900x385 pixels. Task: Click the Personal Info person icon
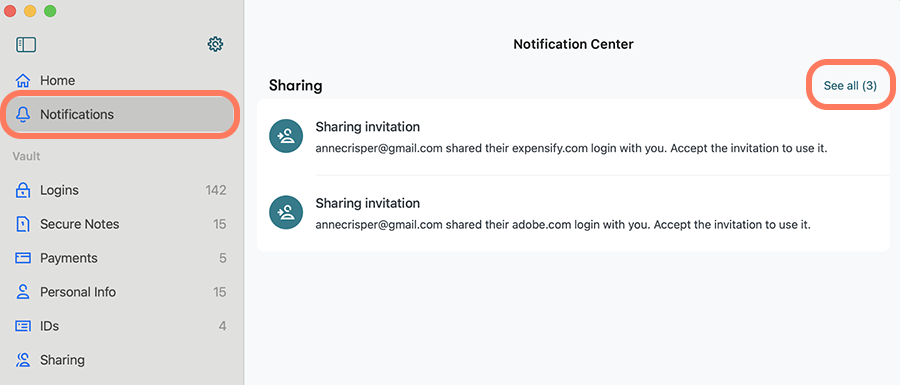(23, 292)
